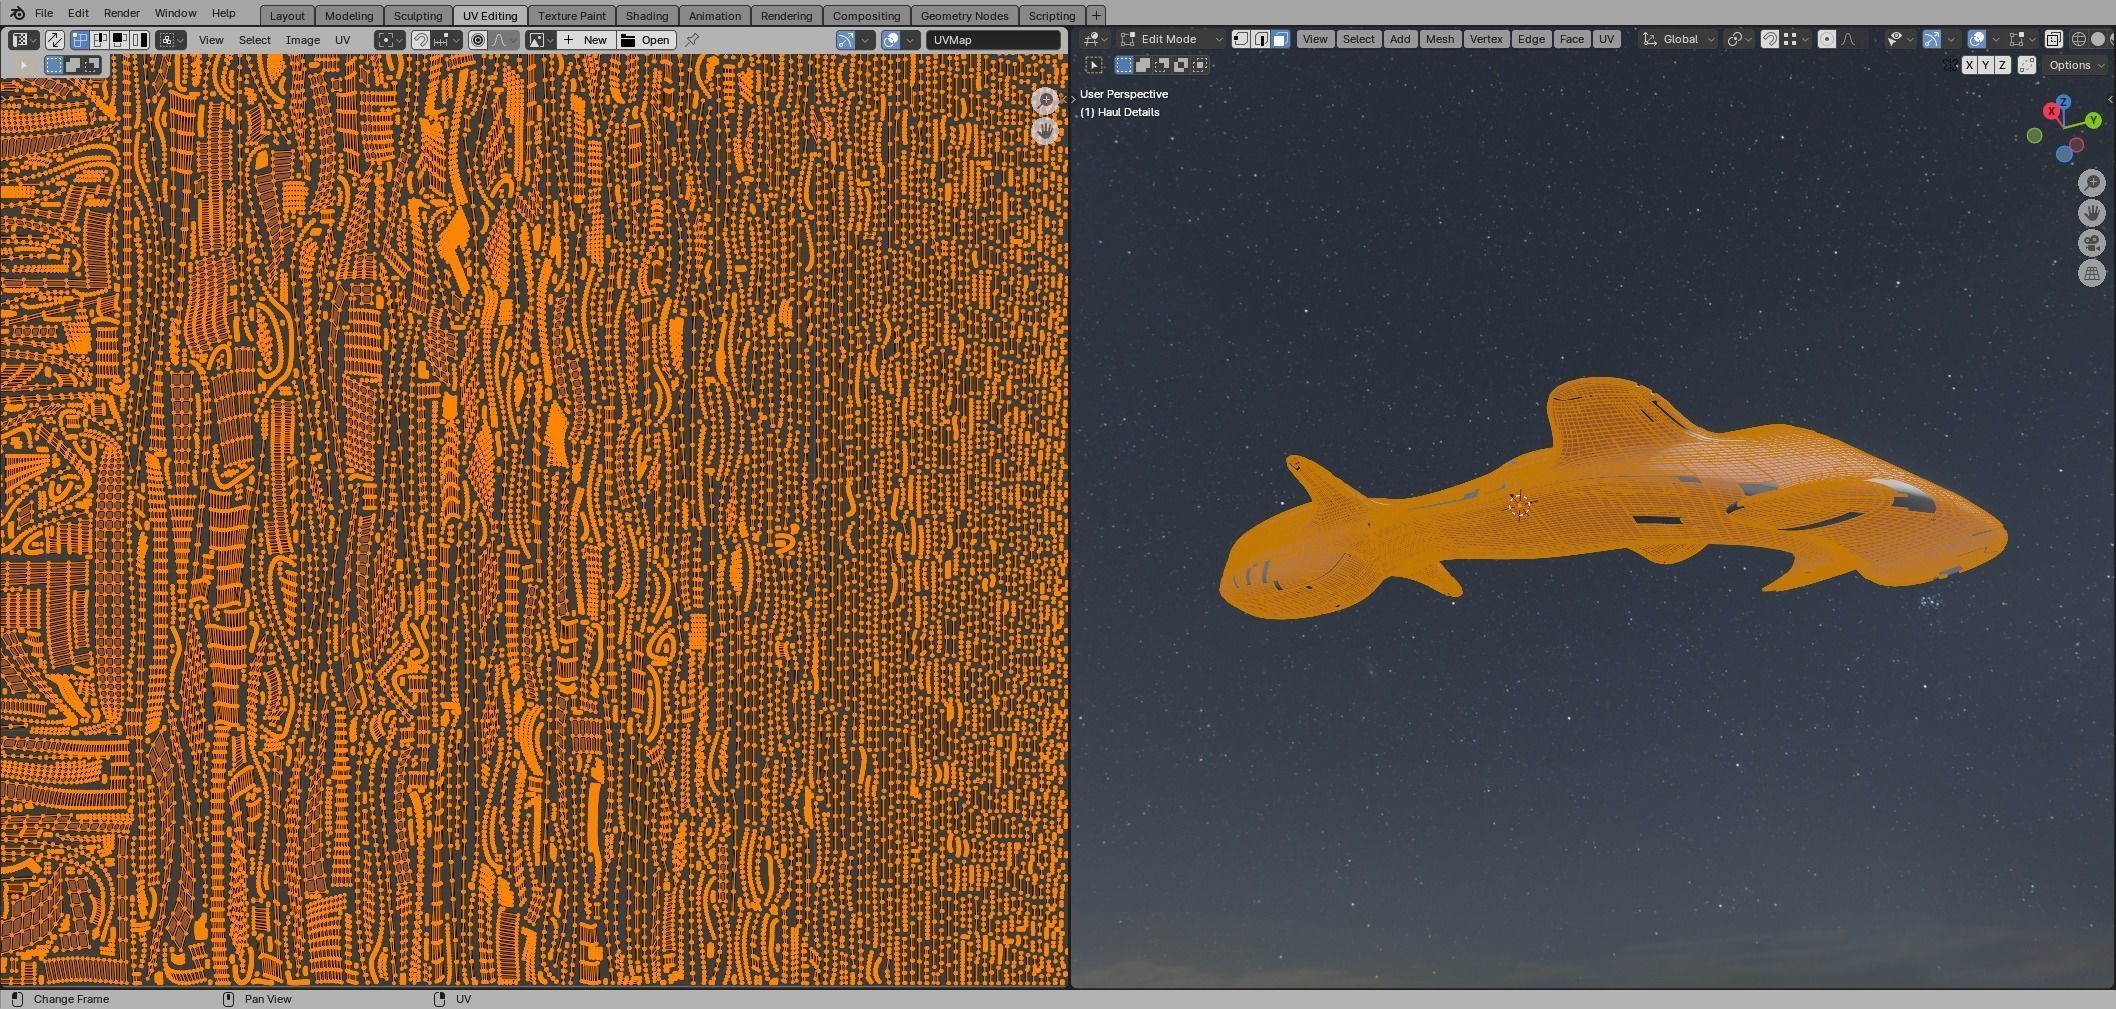Screen dimensions: 2116x1009
Task: Select UV edge selection mode
Action: click(x=100, y=40)
